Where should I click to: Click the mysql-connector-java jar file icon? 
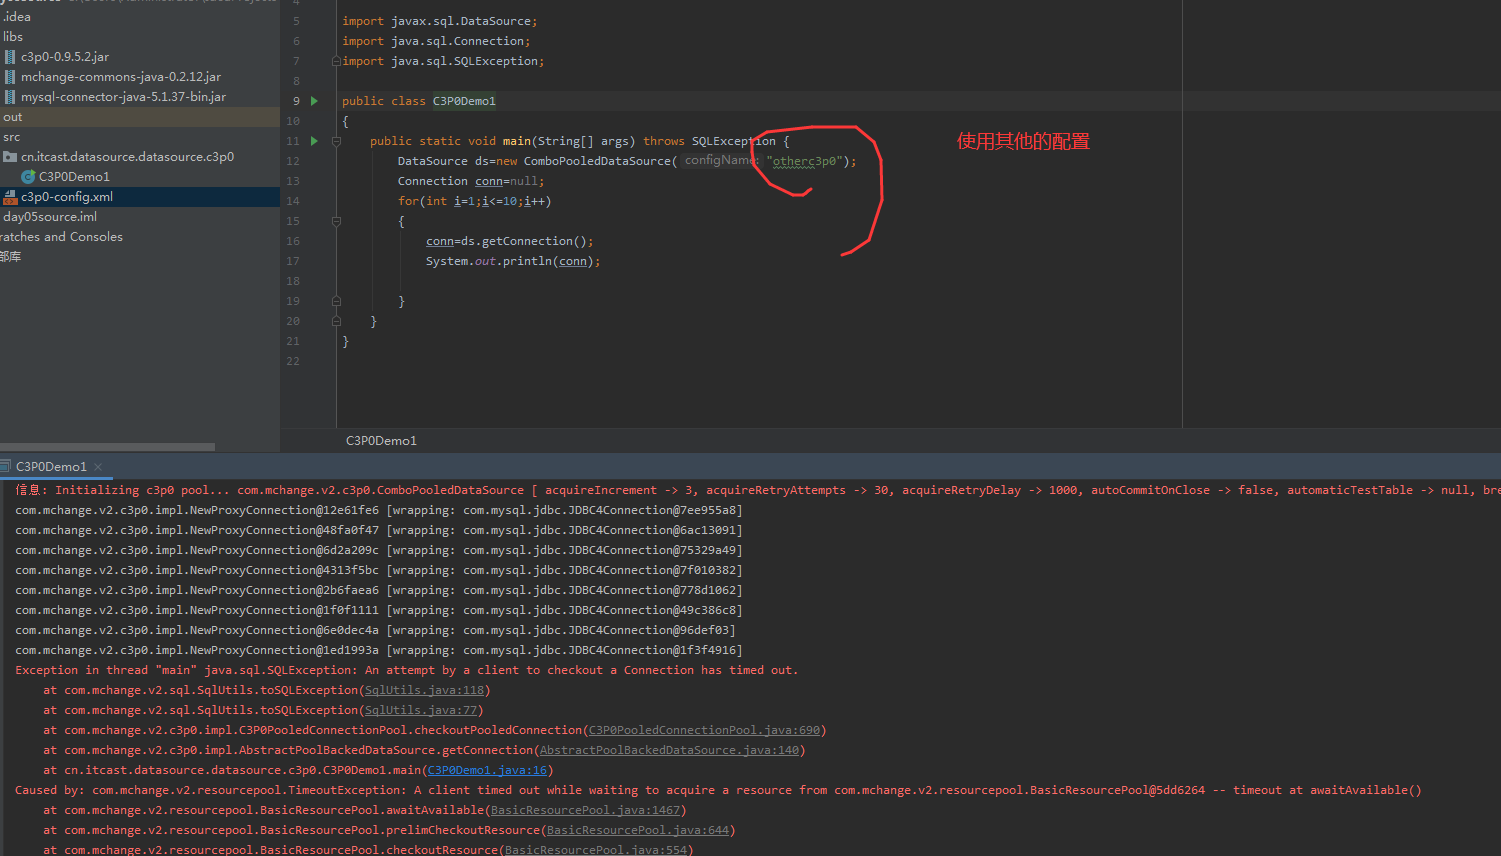tap(10, 97)
